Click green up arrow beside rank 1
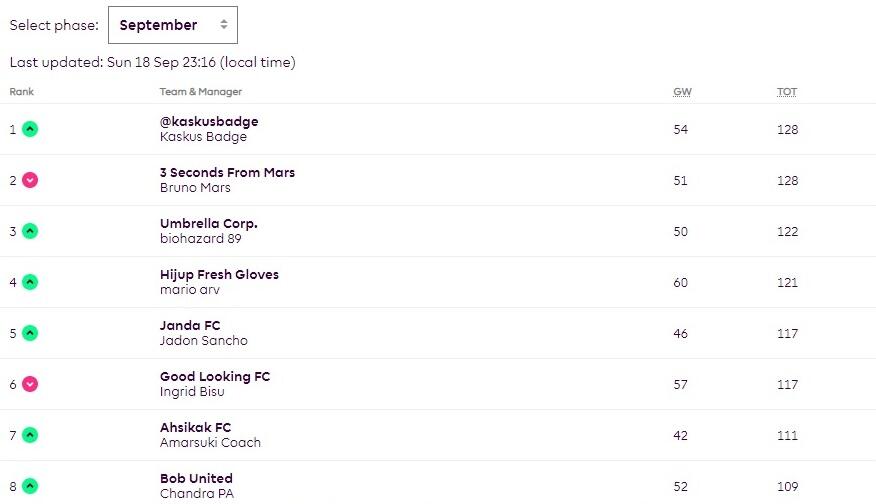Viewport: 876px width, 504px height. (30, 129)
